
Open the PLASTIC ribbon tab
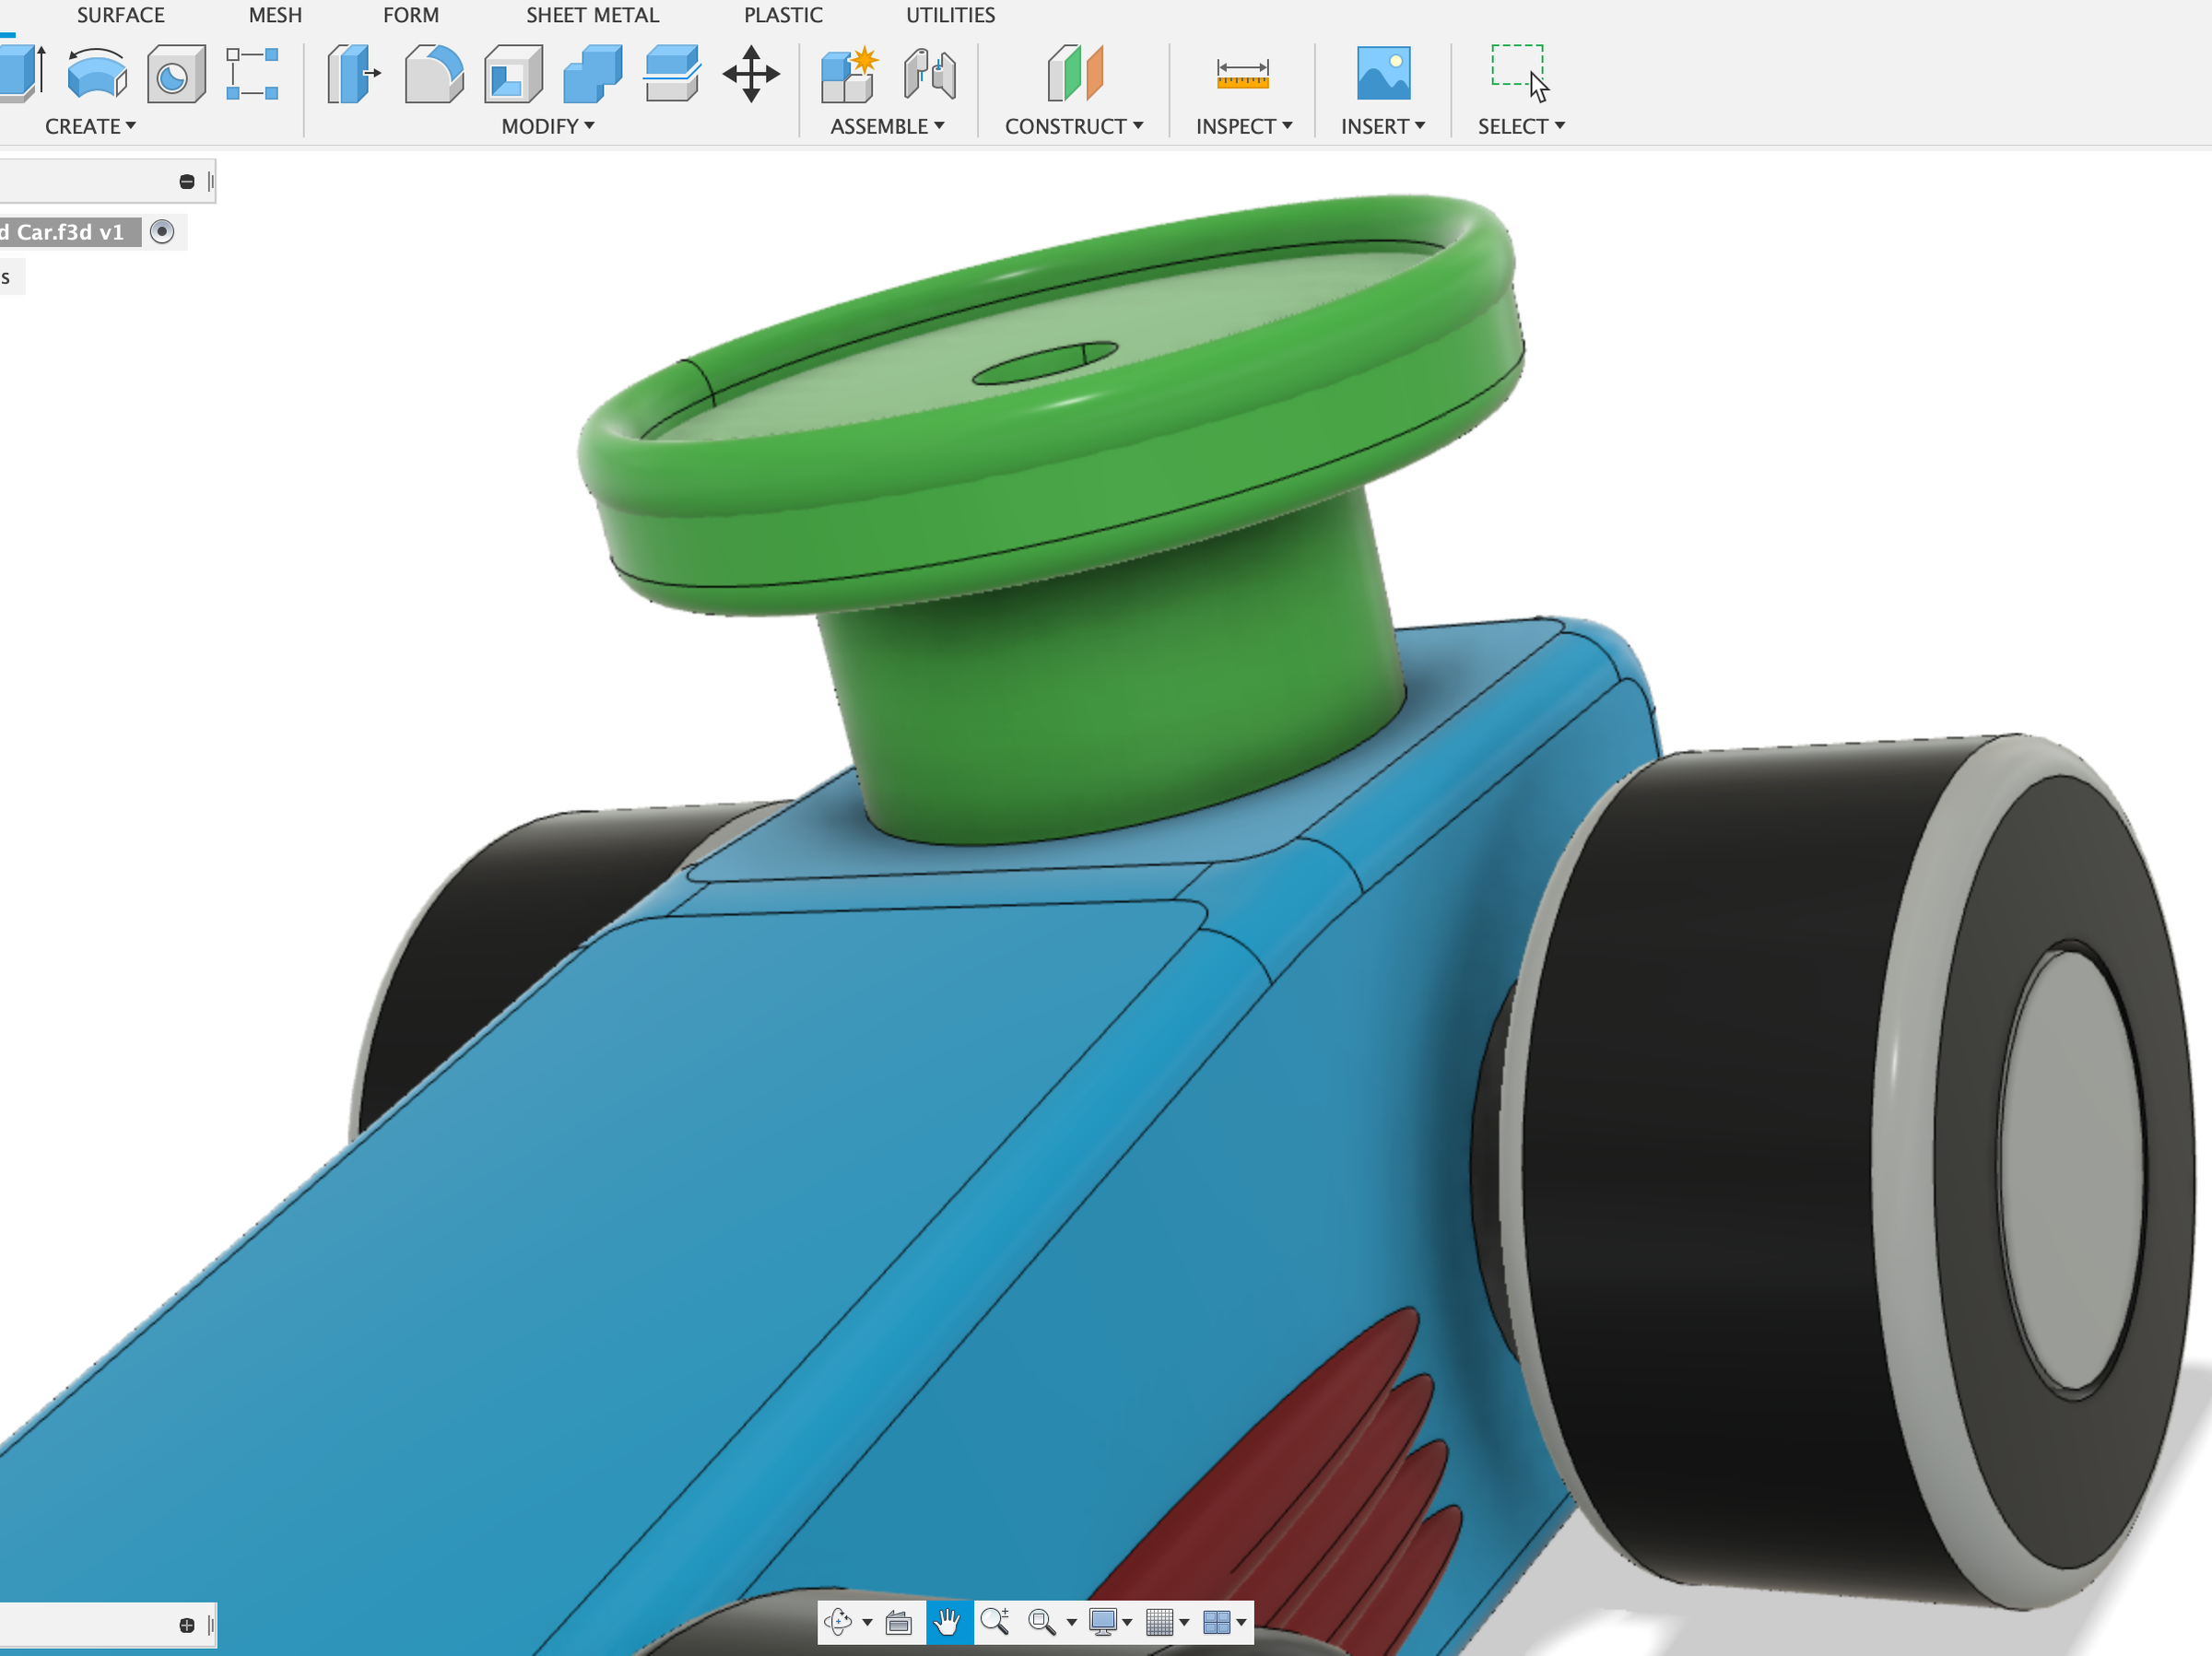(782, 14)
